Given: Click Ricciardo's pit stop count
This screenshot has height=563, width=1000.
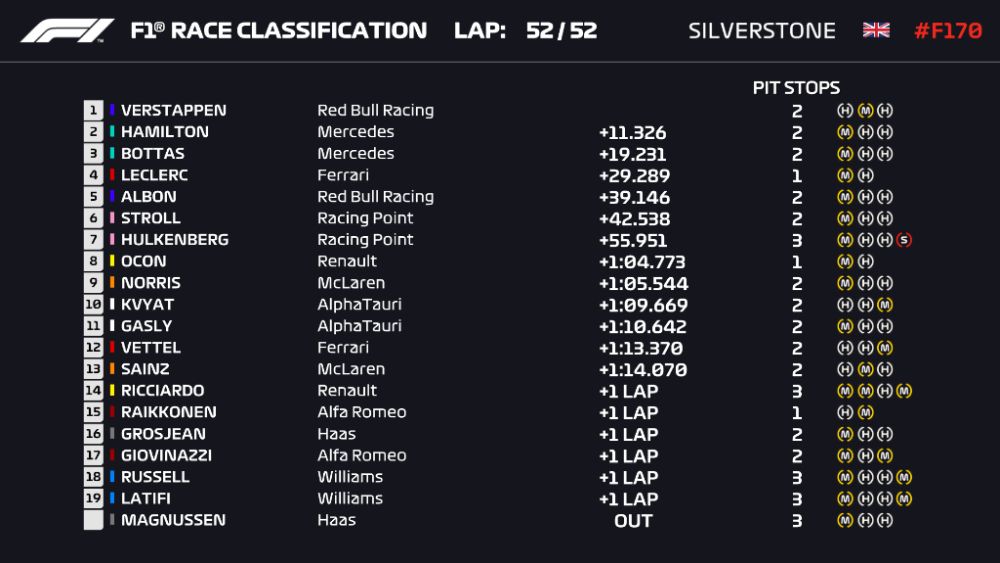Looking at the screenshot, I should point(797,391).
